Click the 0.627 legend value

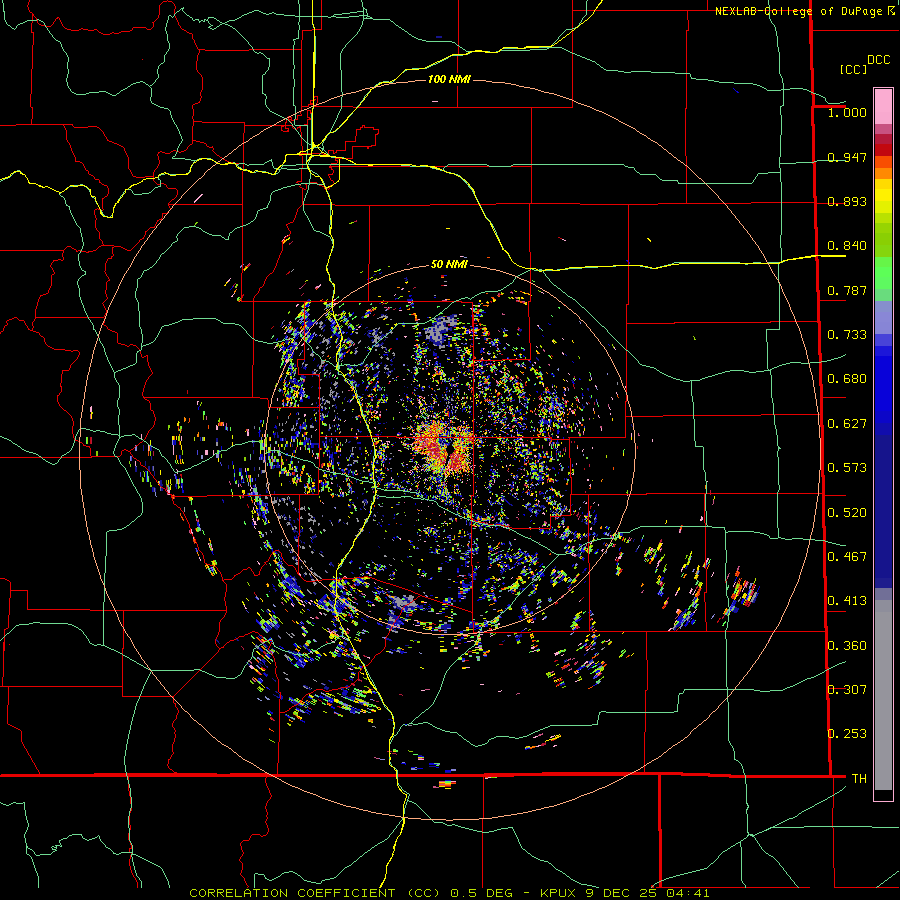[x=847, y=424]
